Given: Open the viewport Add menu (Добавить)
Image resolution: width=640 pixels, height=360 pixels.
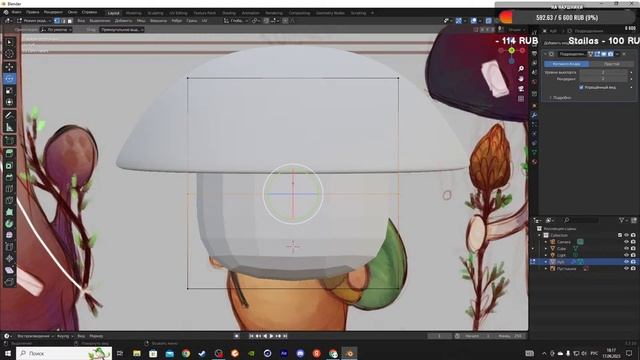Looking at the screenshot, I should (123, 20).
